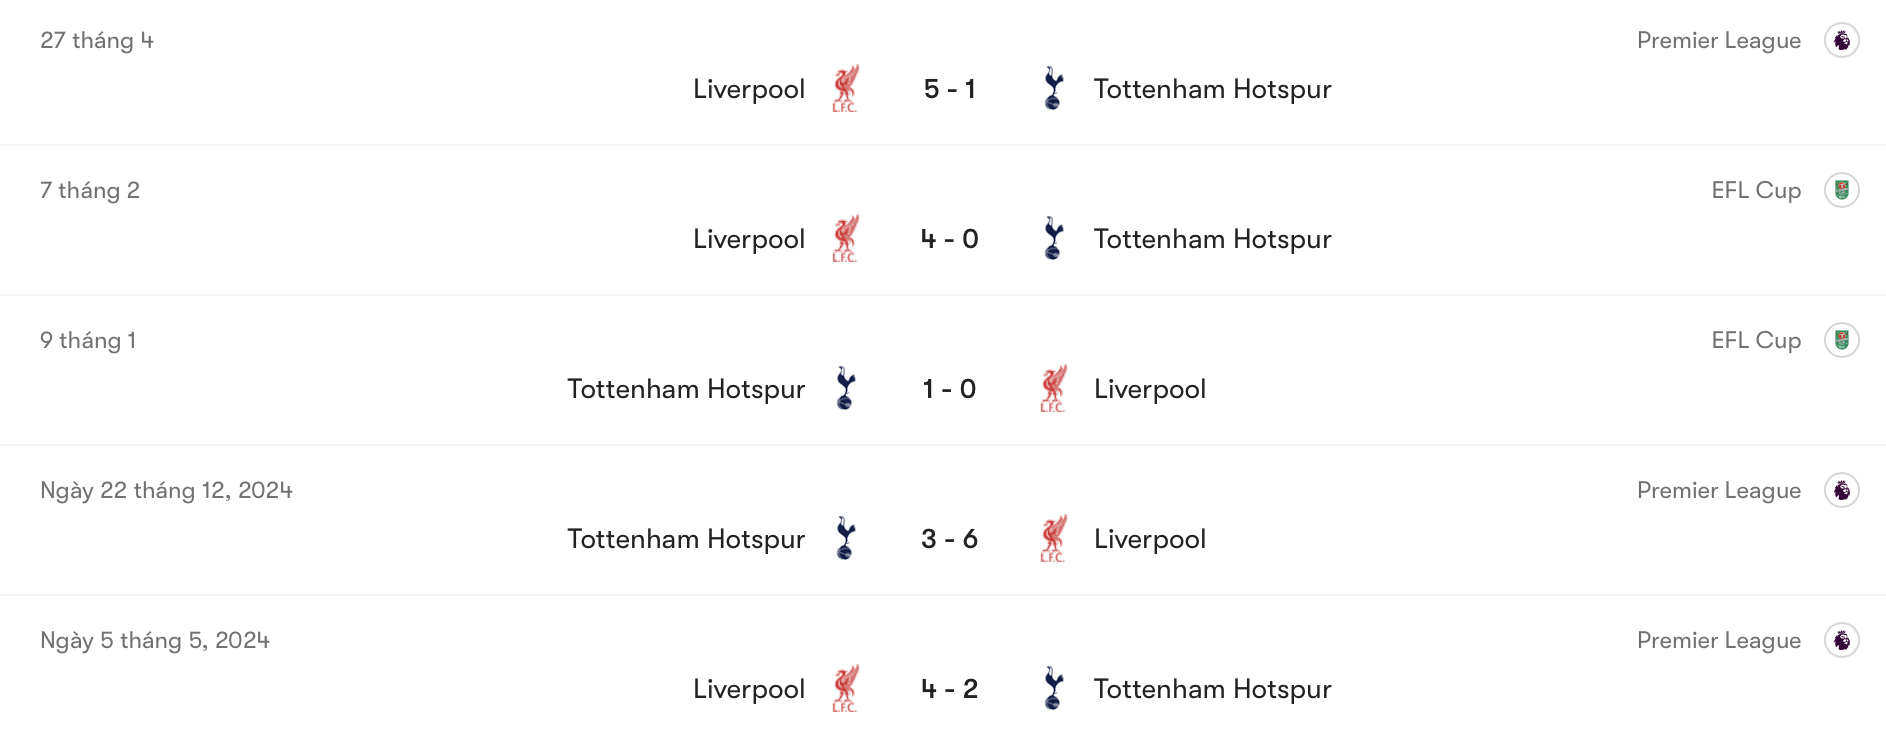
Task: Click Tottenham Hotspur name in the 1-0 match
Action: coord(686,388)
